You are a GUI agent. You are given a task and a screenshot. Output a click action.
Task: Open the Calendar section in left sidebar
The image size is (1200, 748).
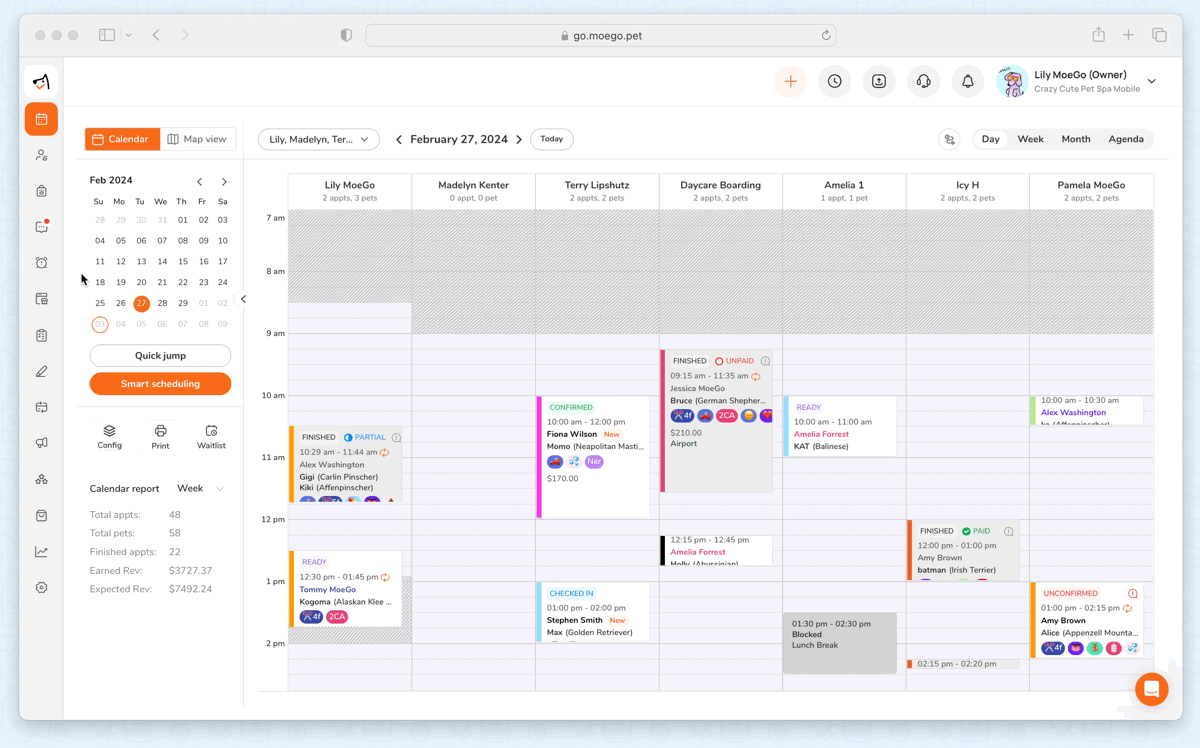point(41,119)
